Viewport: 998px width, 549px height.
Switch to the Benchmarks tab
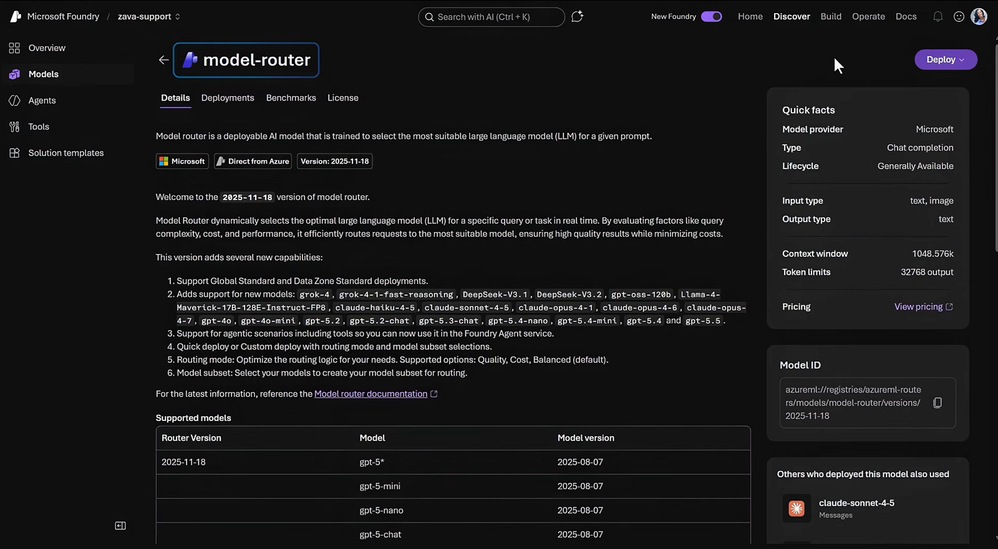[x=291, y=98]
